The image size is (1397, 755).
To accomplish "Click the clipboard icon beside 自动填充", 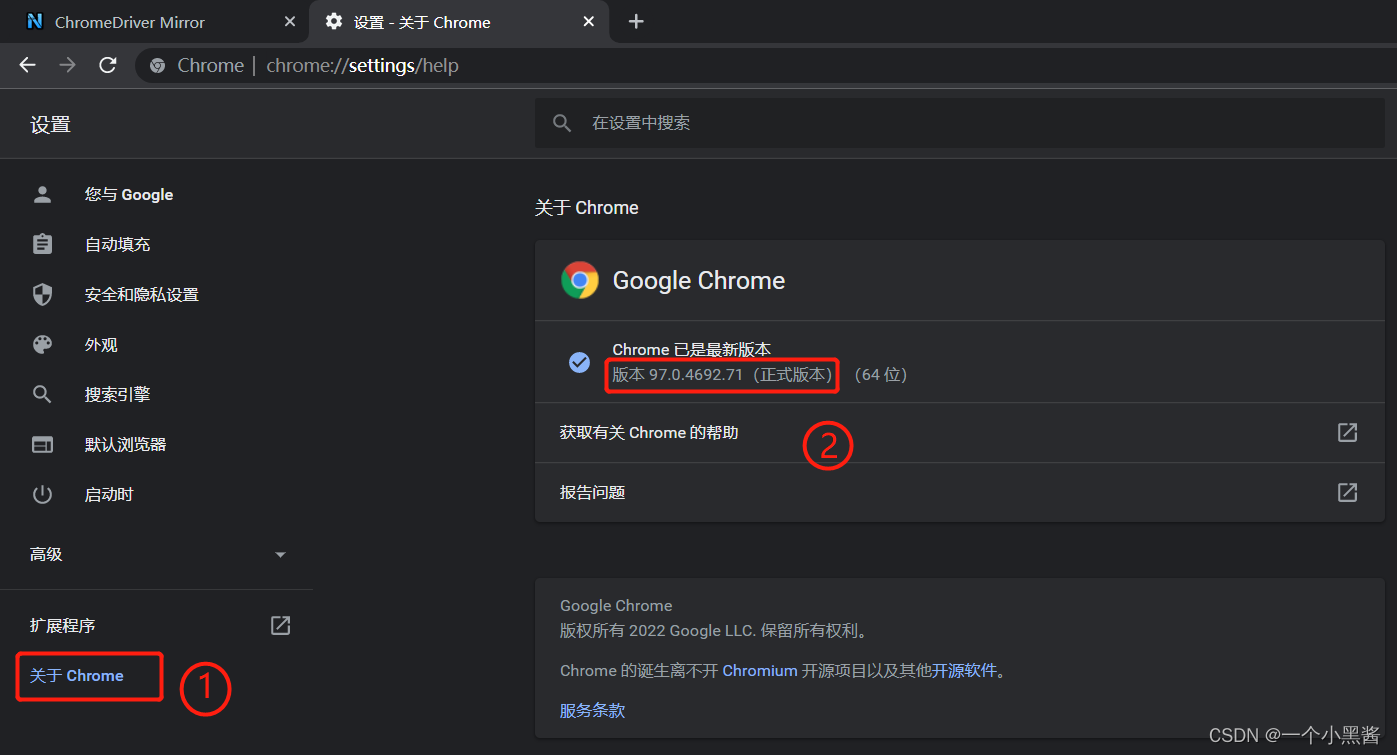I will click(42, 244).
